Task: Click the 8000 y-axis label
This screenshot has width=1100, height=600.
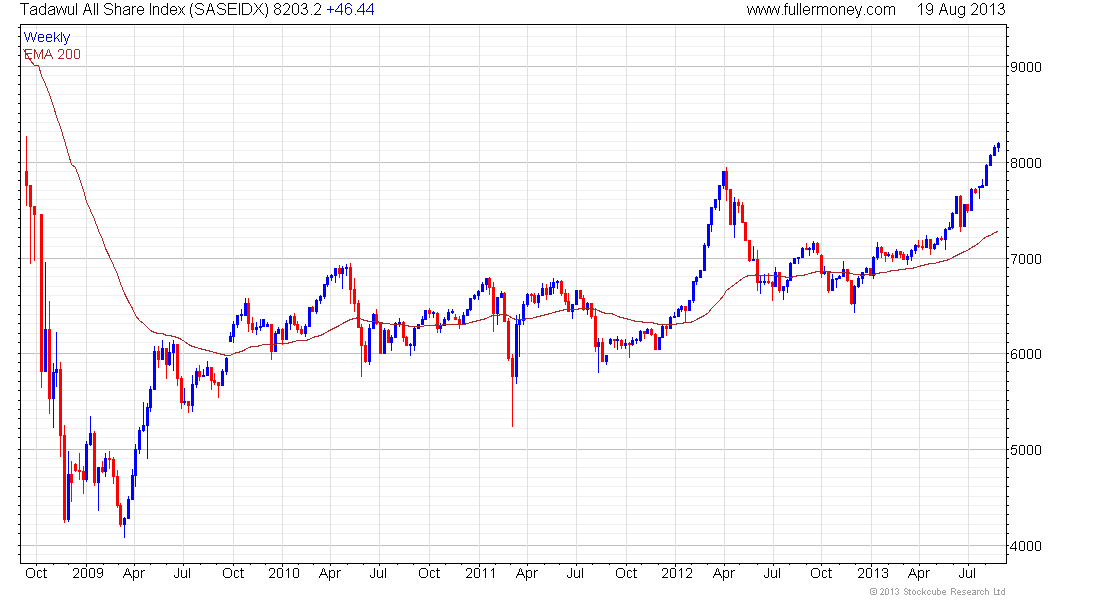Action: click(1026, 163)
